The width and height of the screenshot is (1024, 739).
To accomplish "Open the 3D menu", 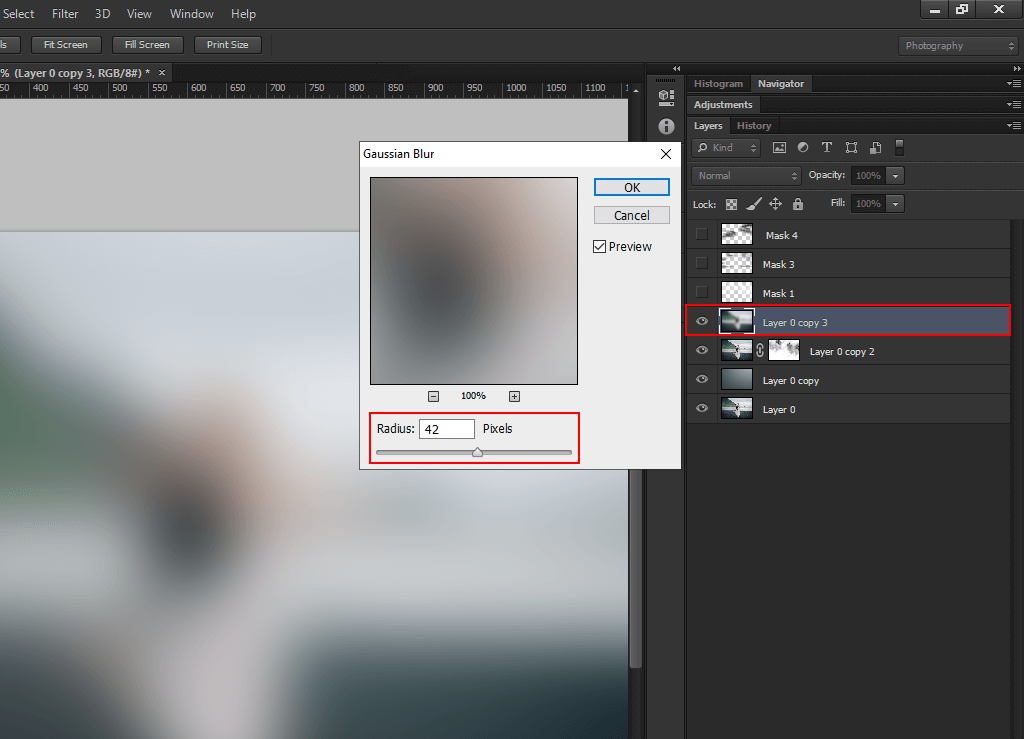I will point(103,14).
